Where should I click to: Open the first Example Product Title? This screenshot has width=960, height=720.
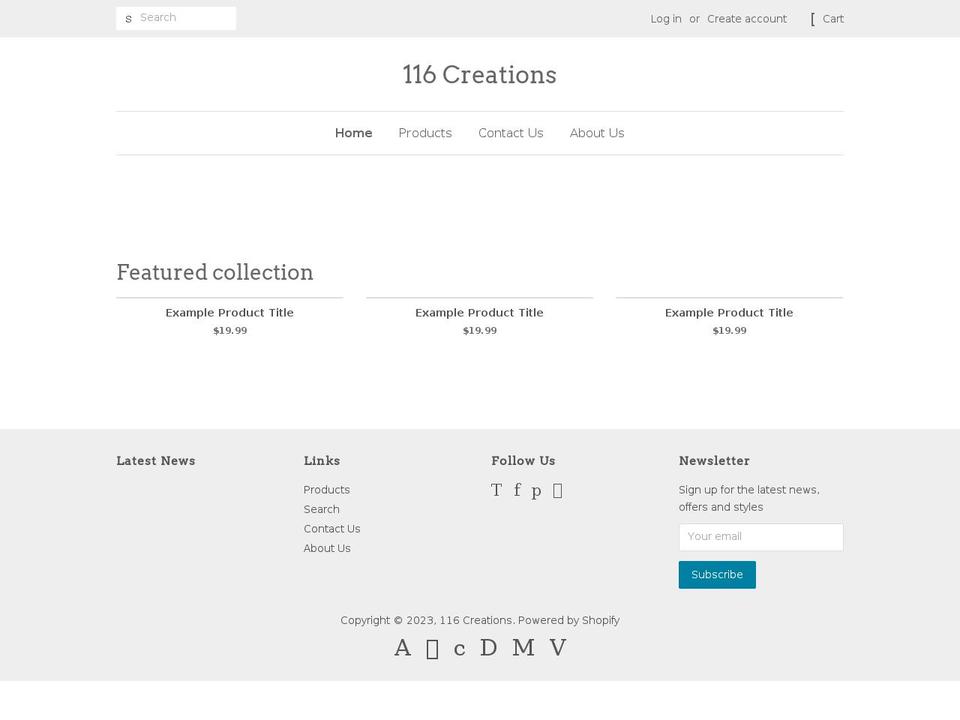230,313
